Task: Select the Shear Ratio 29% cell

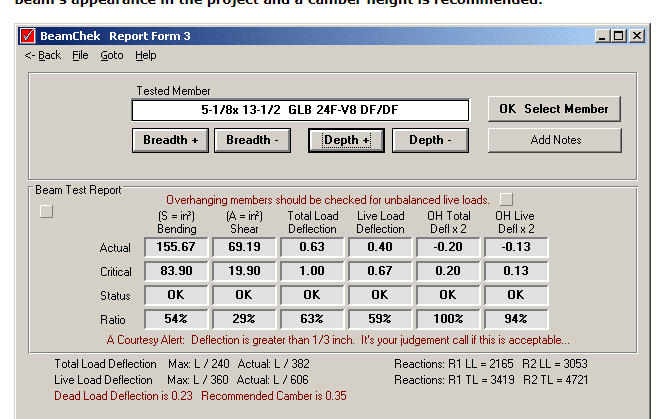Action: (x=244, y=319)
